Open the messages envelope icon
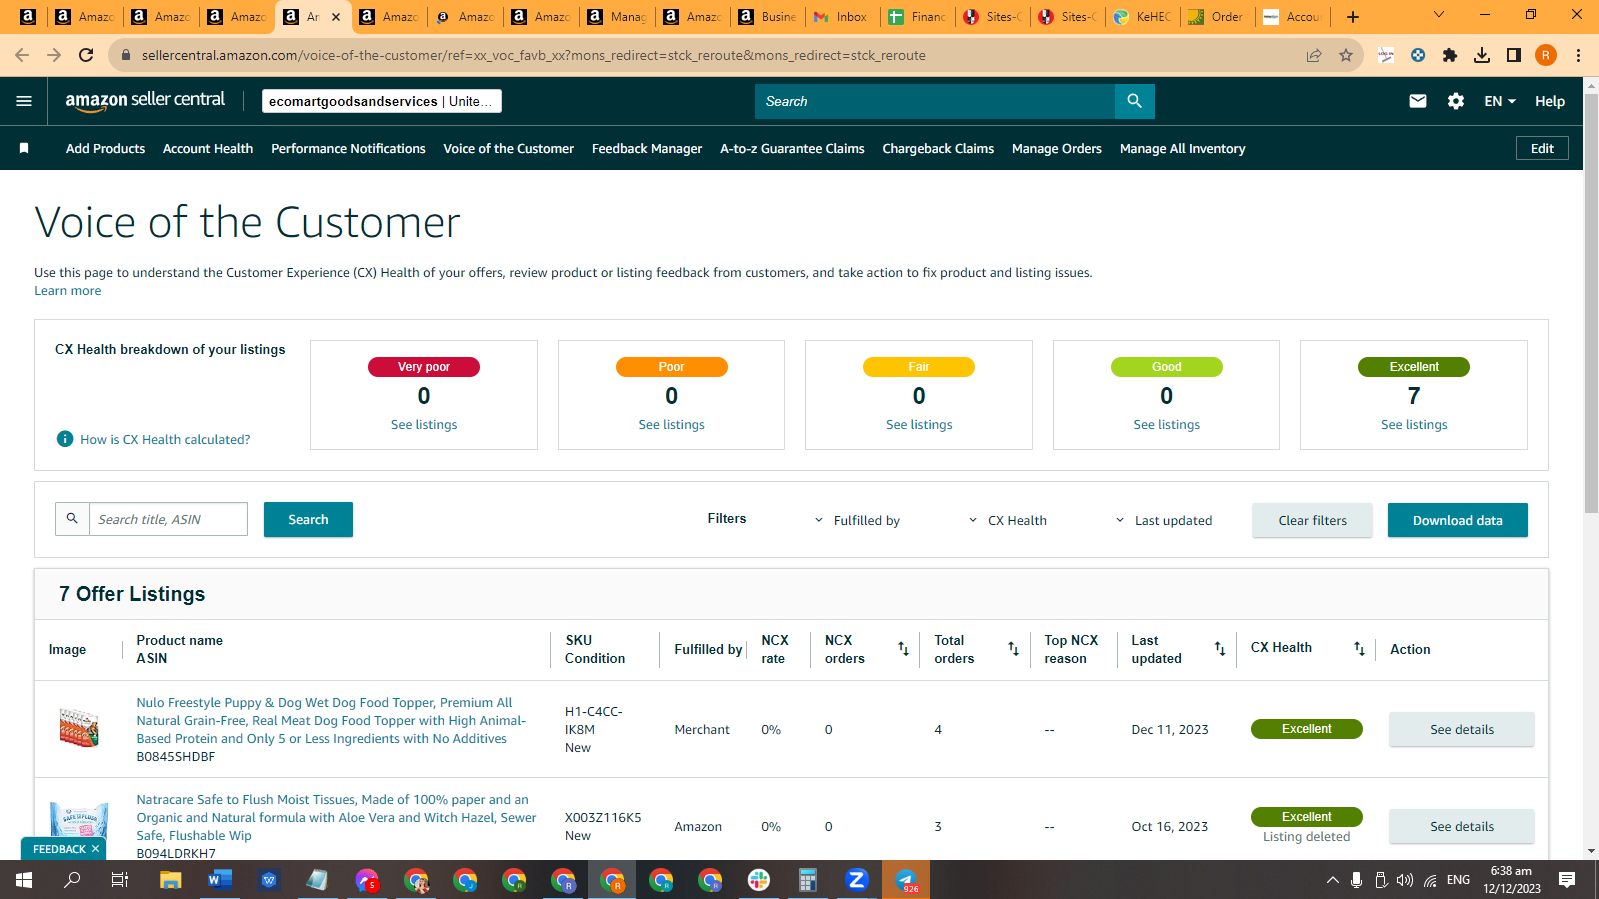 1418,101
